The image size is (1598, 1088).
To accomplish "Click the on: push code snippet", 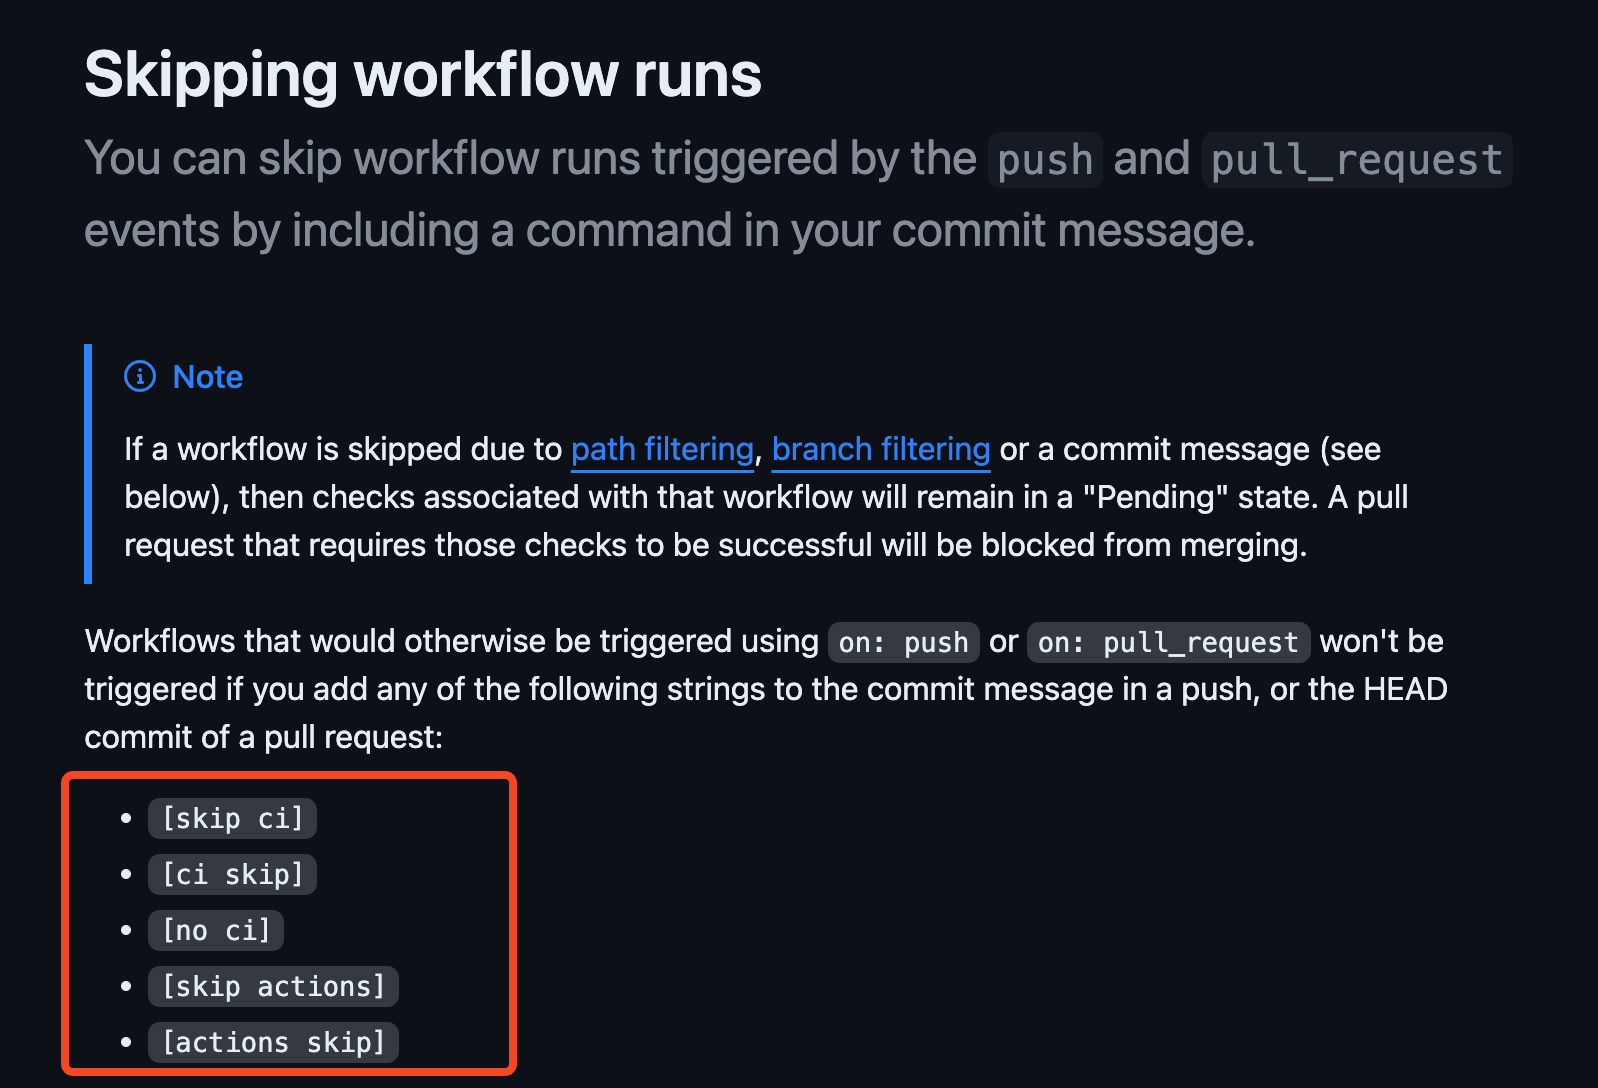I will pyautogui.click(x=903, y=642).
